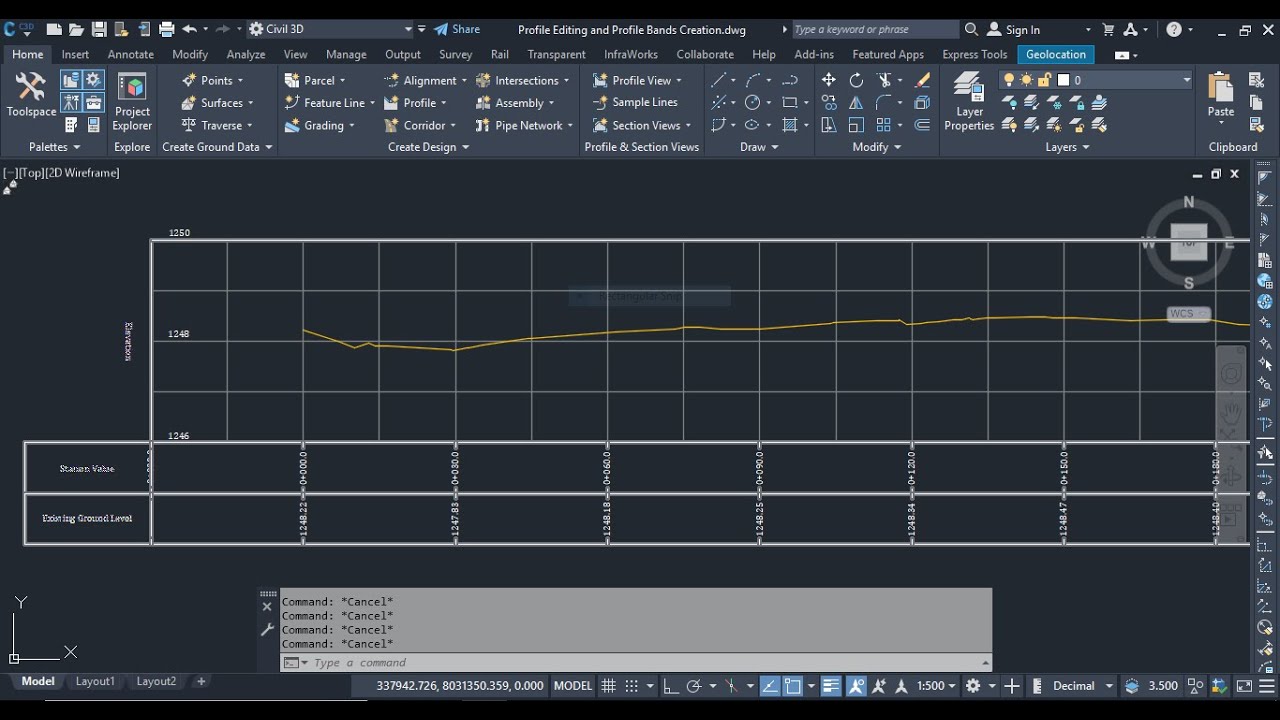The width and height of the screenshot is (1280, 720).
Task: Toggle drawing grid display
Action: pyautogui.click(x=608, y=686)
